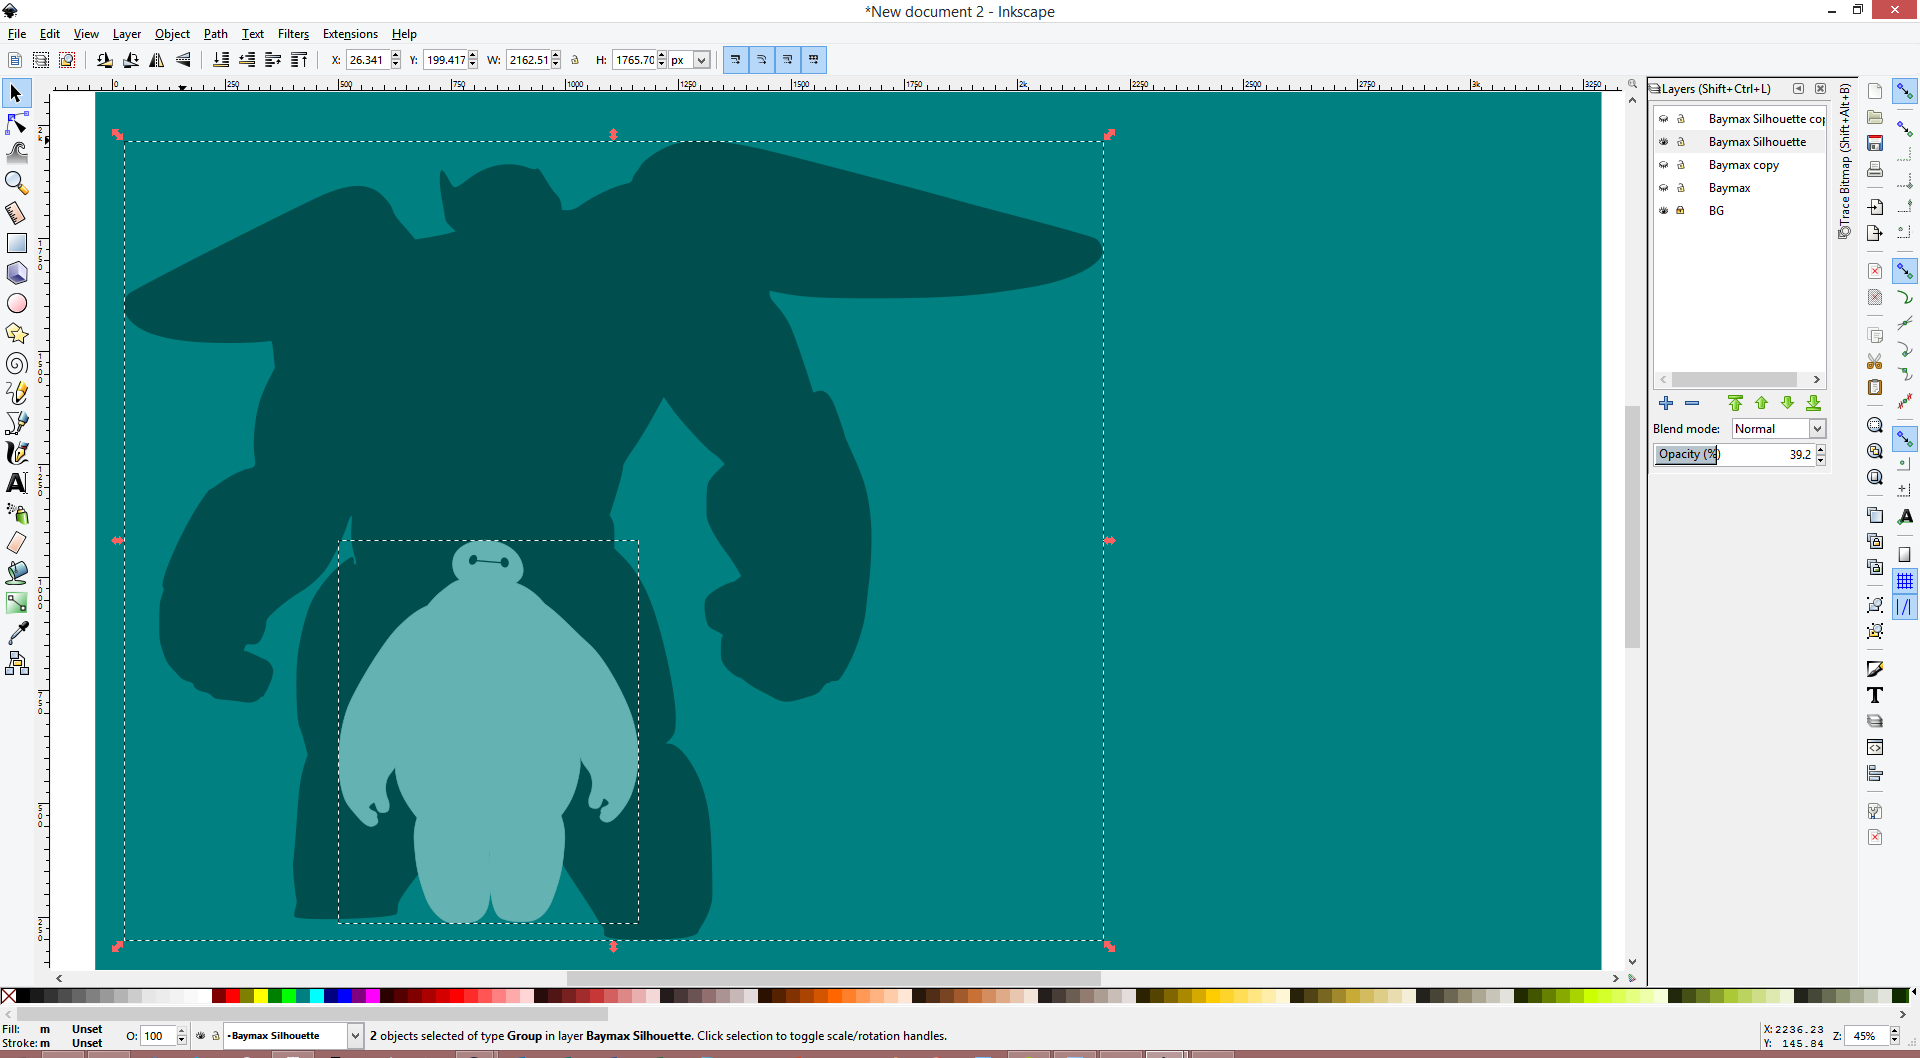Open the Filters menu
Screen dimensions: 1920x1058
point(293,34)
